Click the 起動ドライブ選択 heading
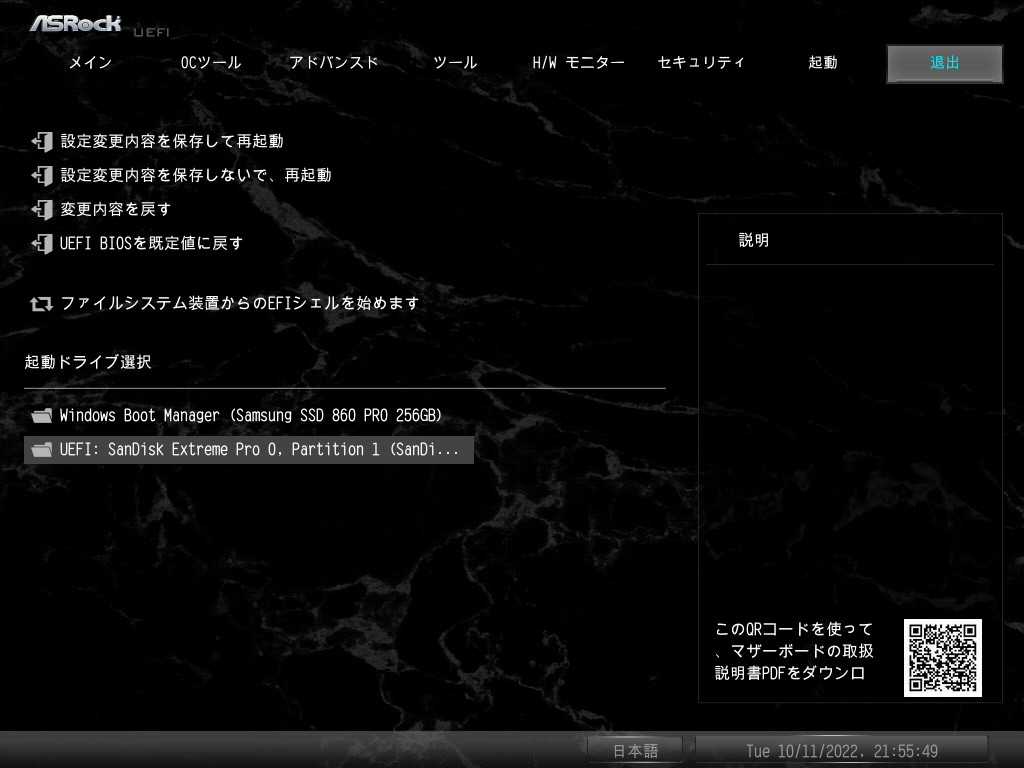Viewport: 1024px width, 768px height. (88, 362)
